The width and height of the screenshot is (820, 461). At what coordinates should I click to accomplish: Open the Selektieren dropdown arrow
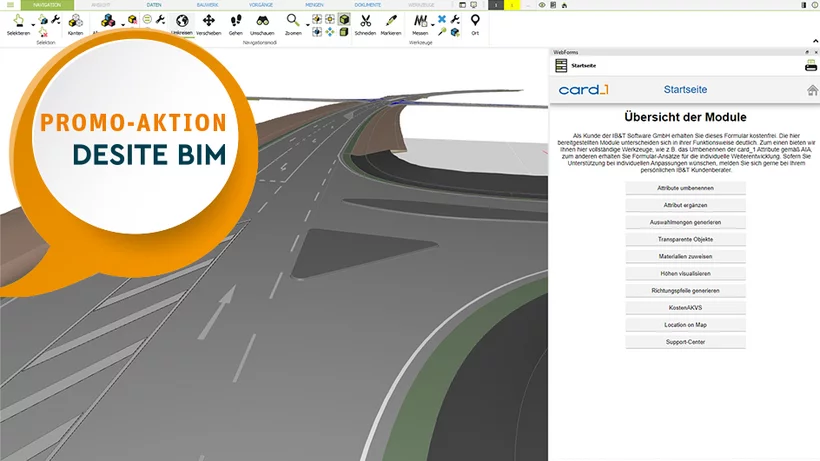[x=33, y=25]
